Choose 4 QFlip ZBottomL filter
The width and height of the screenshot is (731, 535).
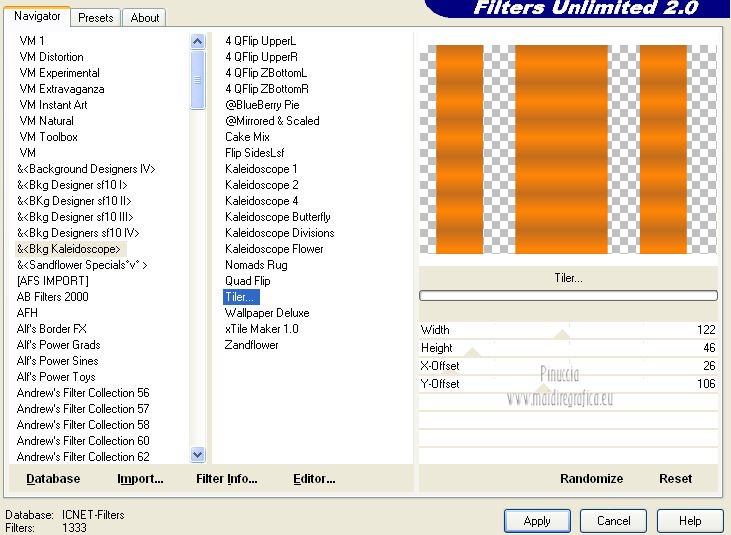[266, 73]
